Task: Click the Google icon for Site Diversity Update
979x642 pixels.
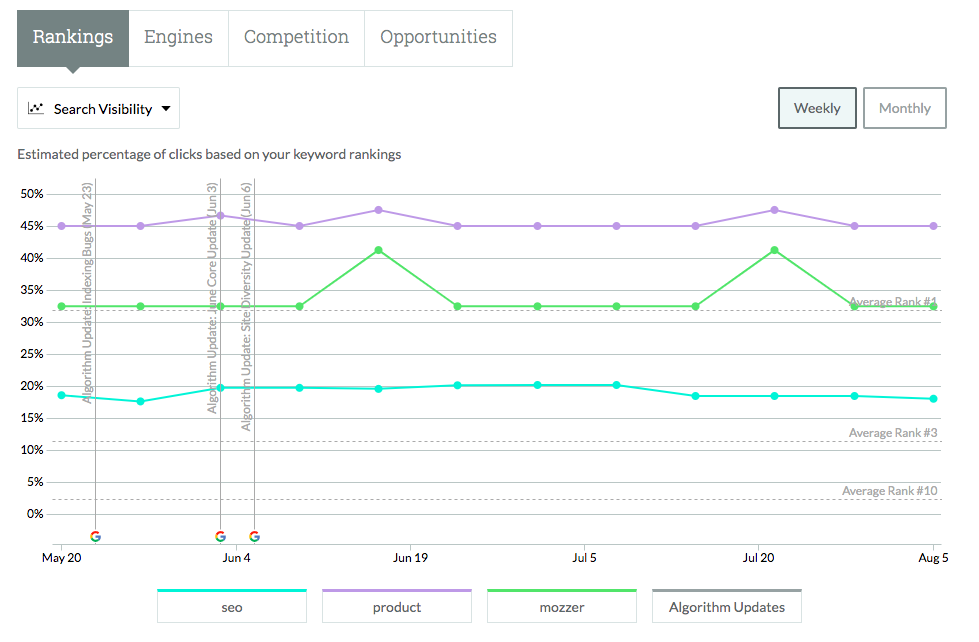Action: click(255, 536)
